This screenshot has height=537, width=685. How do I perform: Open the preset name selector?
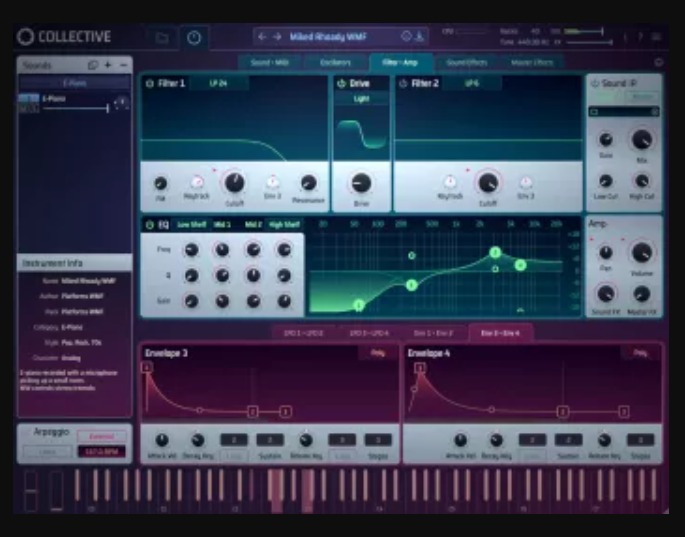click(328, 37)
